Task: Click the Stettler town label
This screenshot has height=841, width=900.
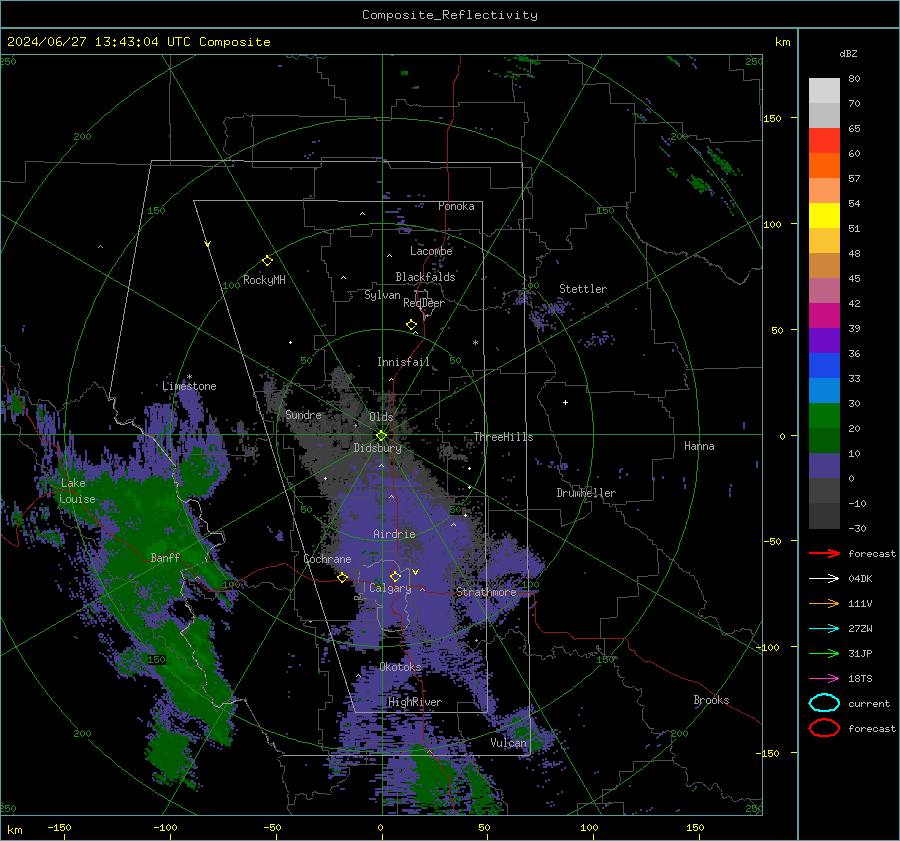Action: [583, 289]
